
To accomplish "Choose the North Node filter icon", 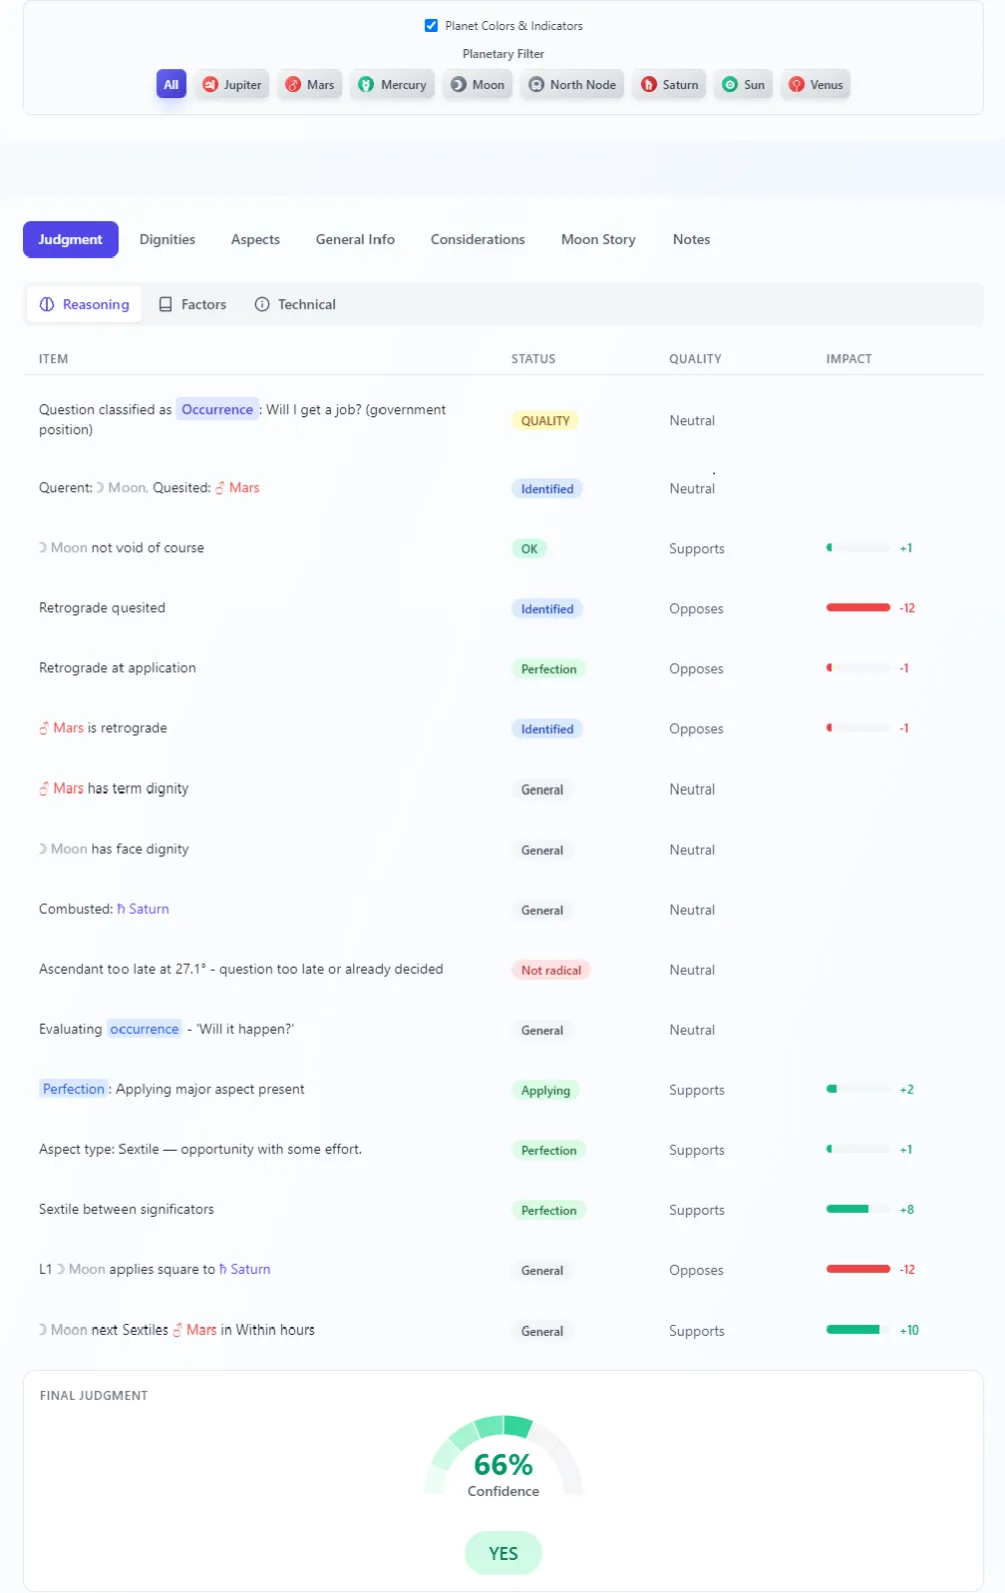I will click(x=536, y=85).
